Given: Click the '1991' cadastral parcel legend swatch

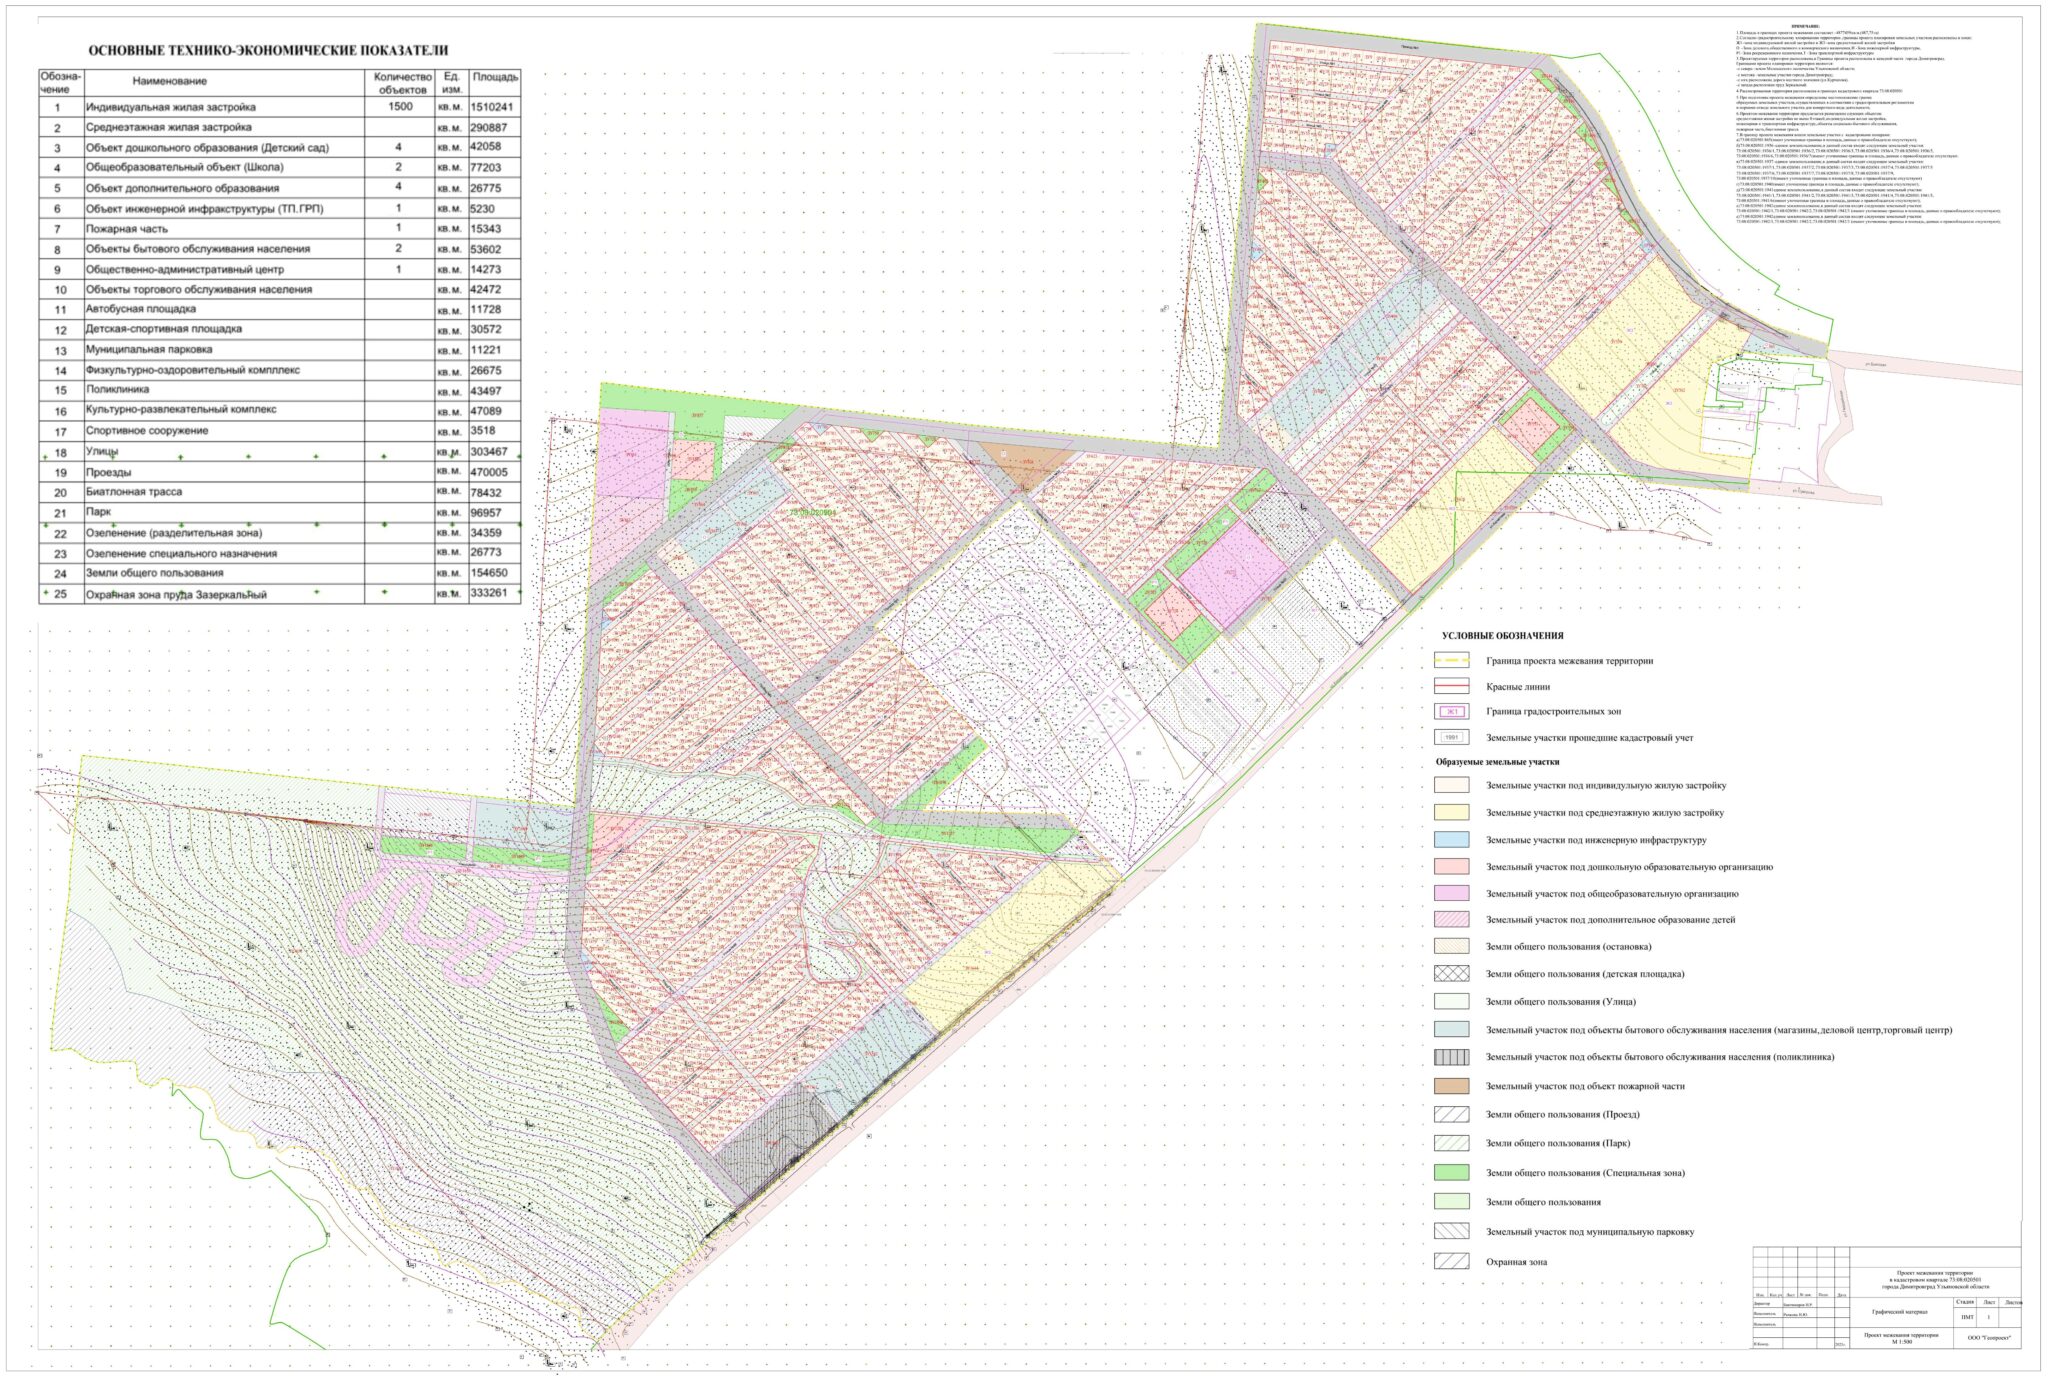Looking at the screenshot, I should click(x=1451, y=738).
